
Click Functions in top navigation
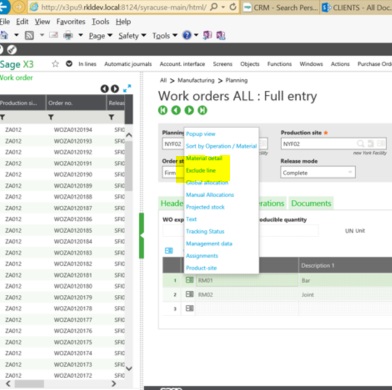click(x=279, y=64)
